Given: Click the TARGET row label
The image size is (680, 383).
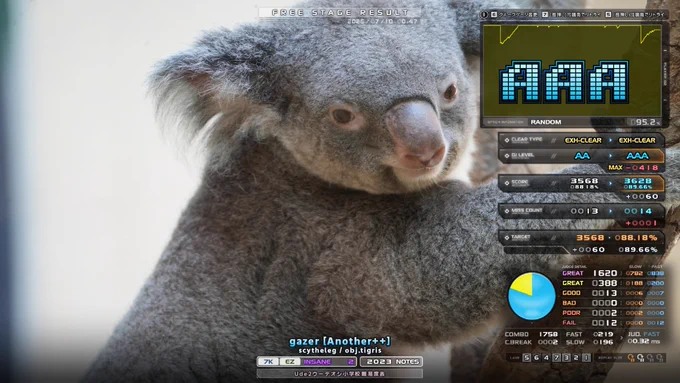Looking at the screenshot, I should click(x=520, y=237).
